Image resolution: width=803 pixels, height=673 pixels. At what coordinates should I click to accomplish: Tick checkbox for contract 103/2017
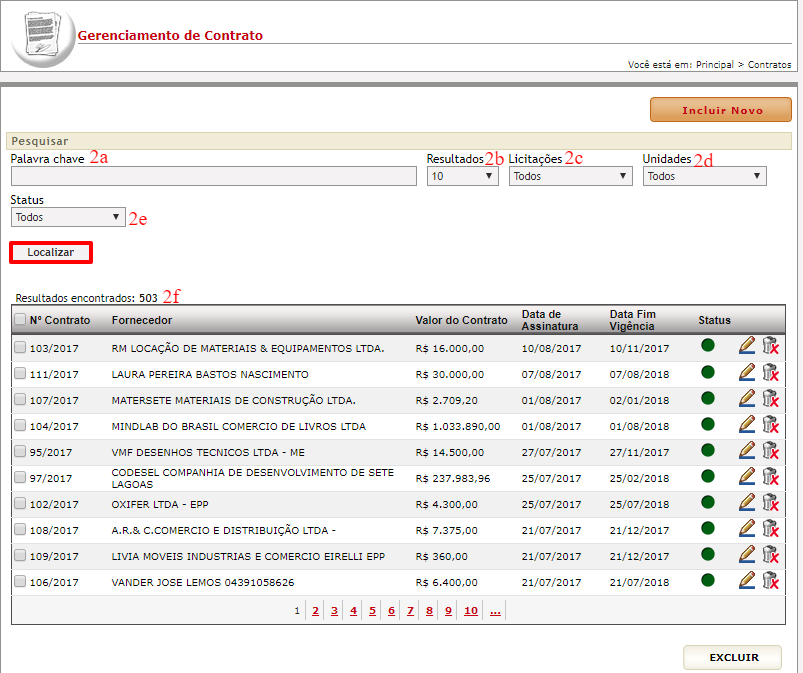(20, 347)
